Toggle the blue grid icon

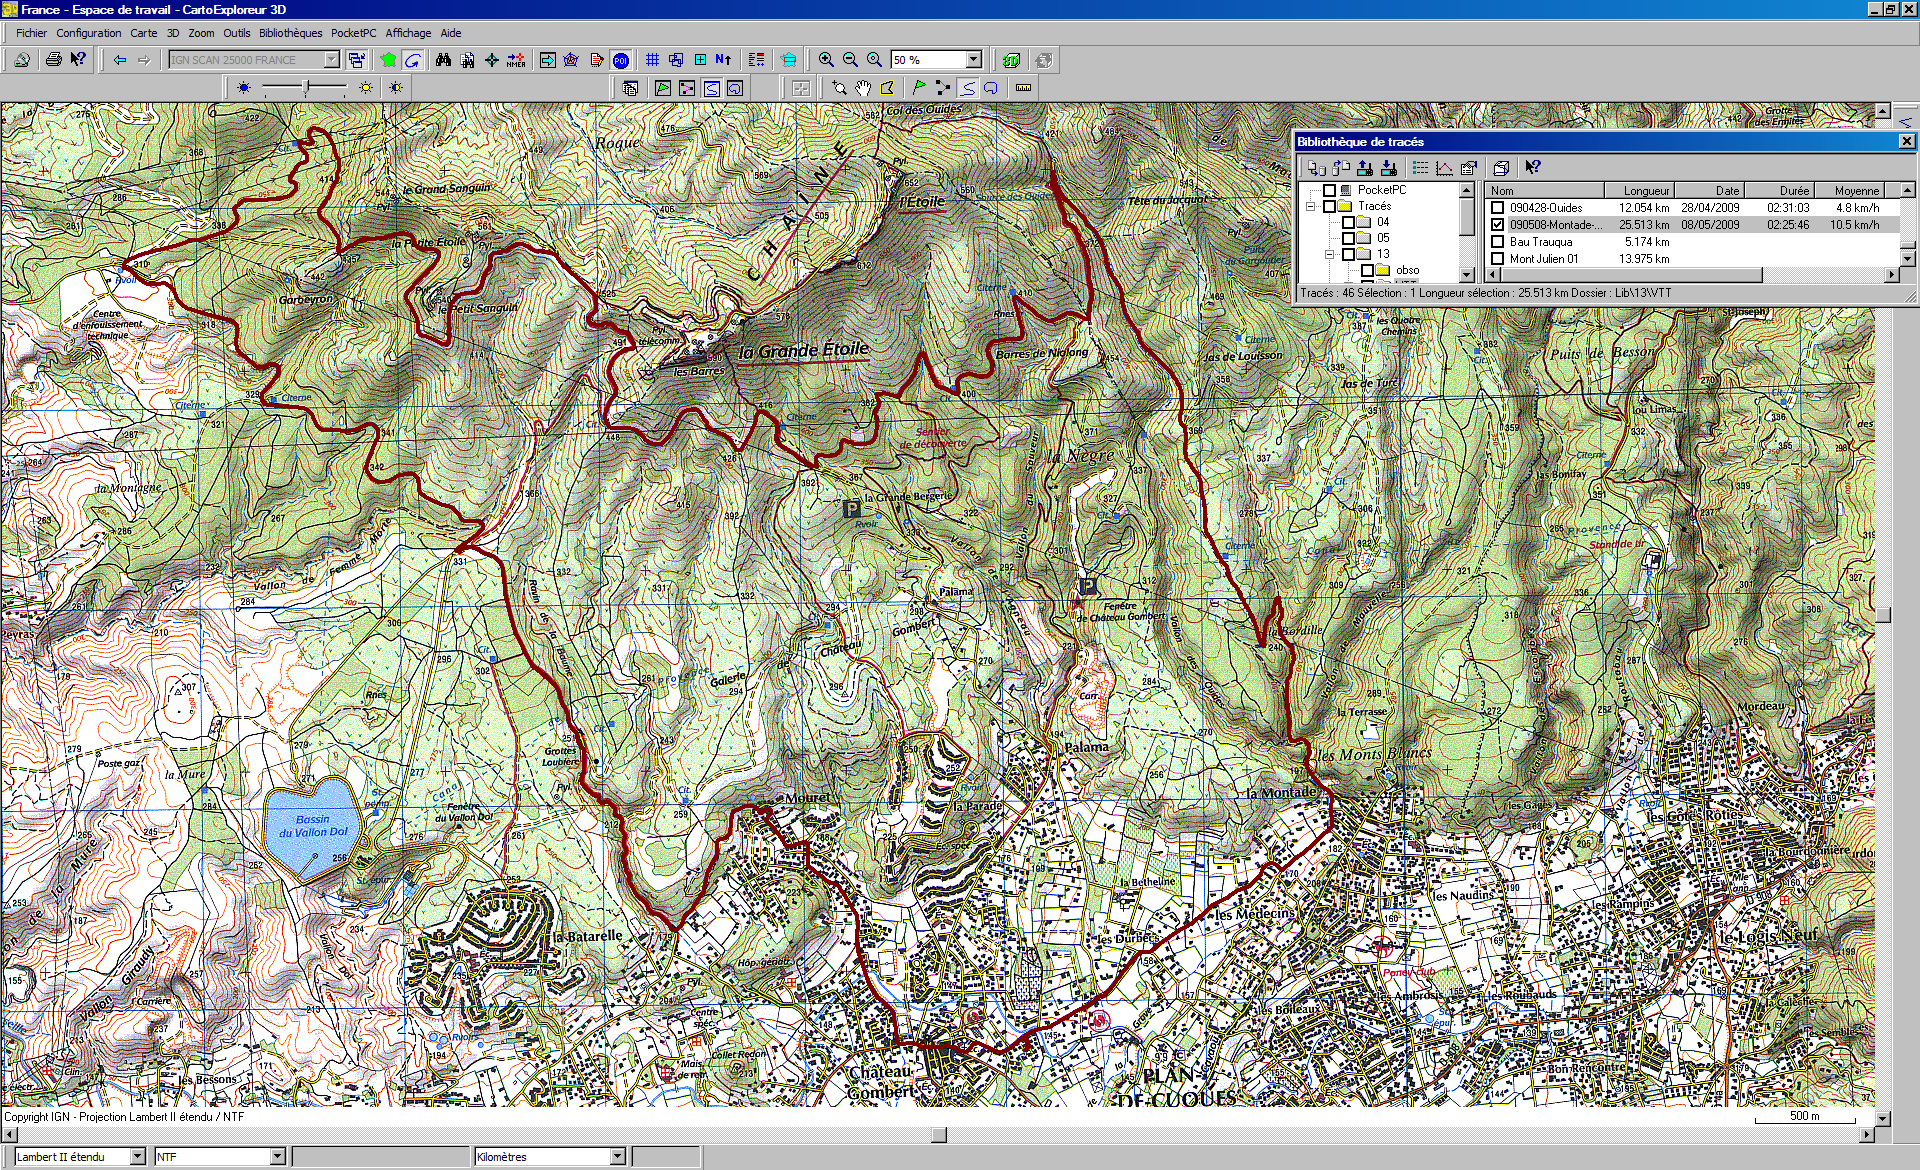tap(652, 60)
